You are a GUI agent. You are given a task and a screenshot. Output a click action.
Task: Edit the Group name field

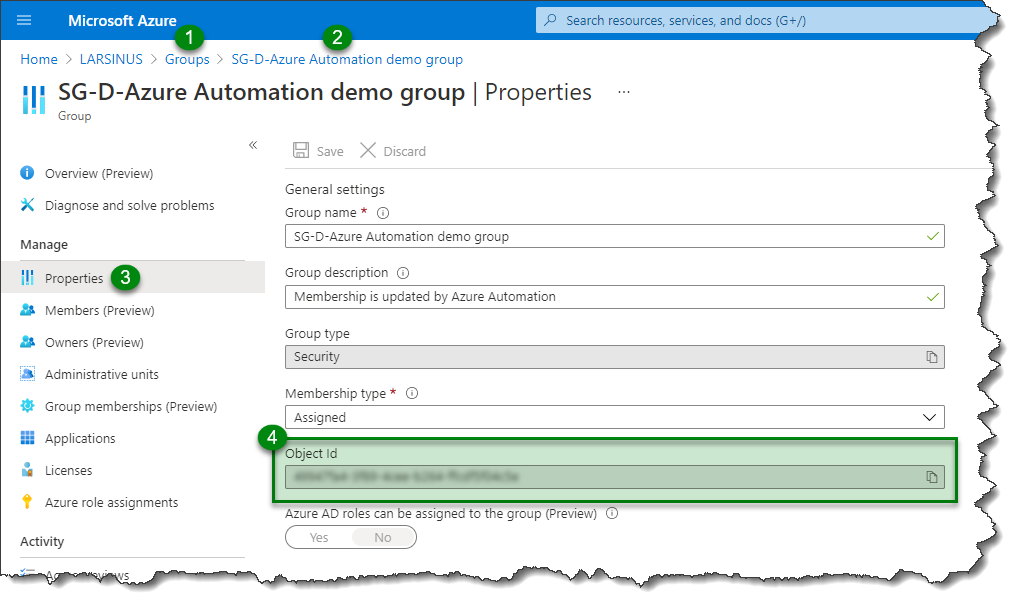tap(615, 236)
